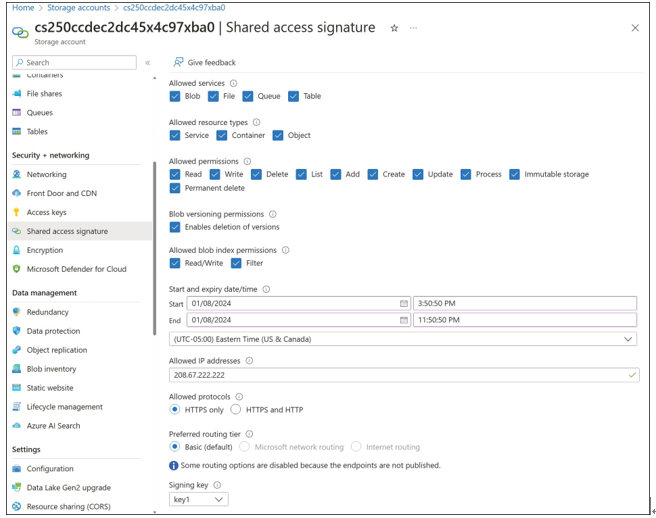Go to Storage accounts breadcrumb link
Viewport: 656px width, 518px height.
click(79, 8)
